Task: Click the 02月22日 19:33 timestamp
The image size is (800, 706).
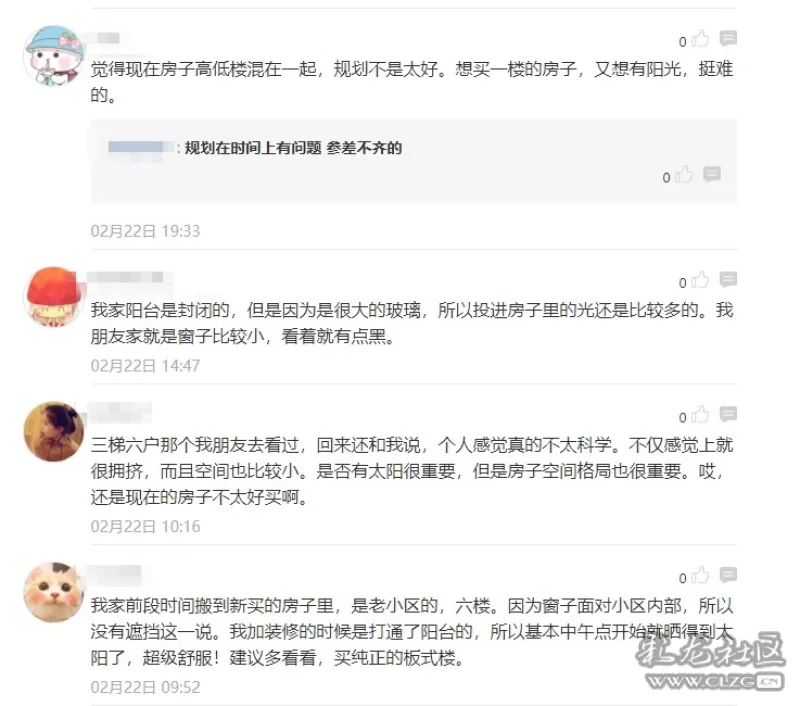Action: pos(145,231)
